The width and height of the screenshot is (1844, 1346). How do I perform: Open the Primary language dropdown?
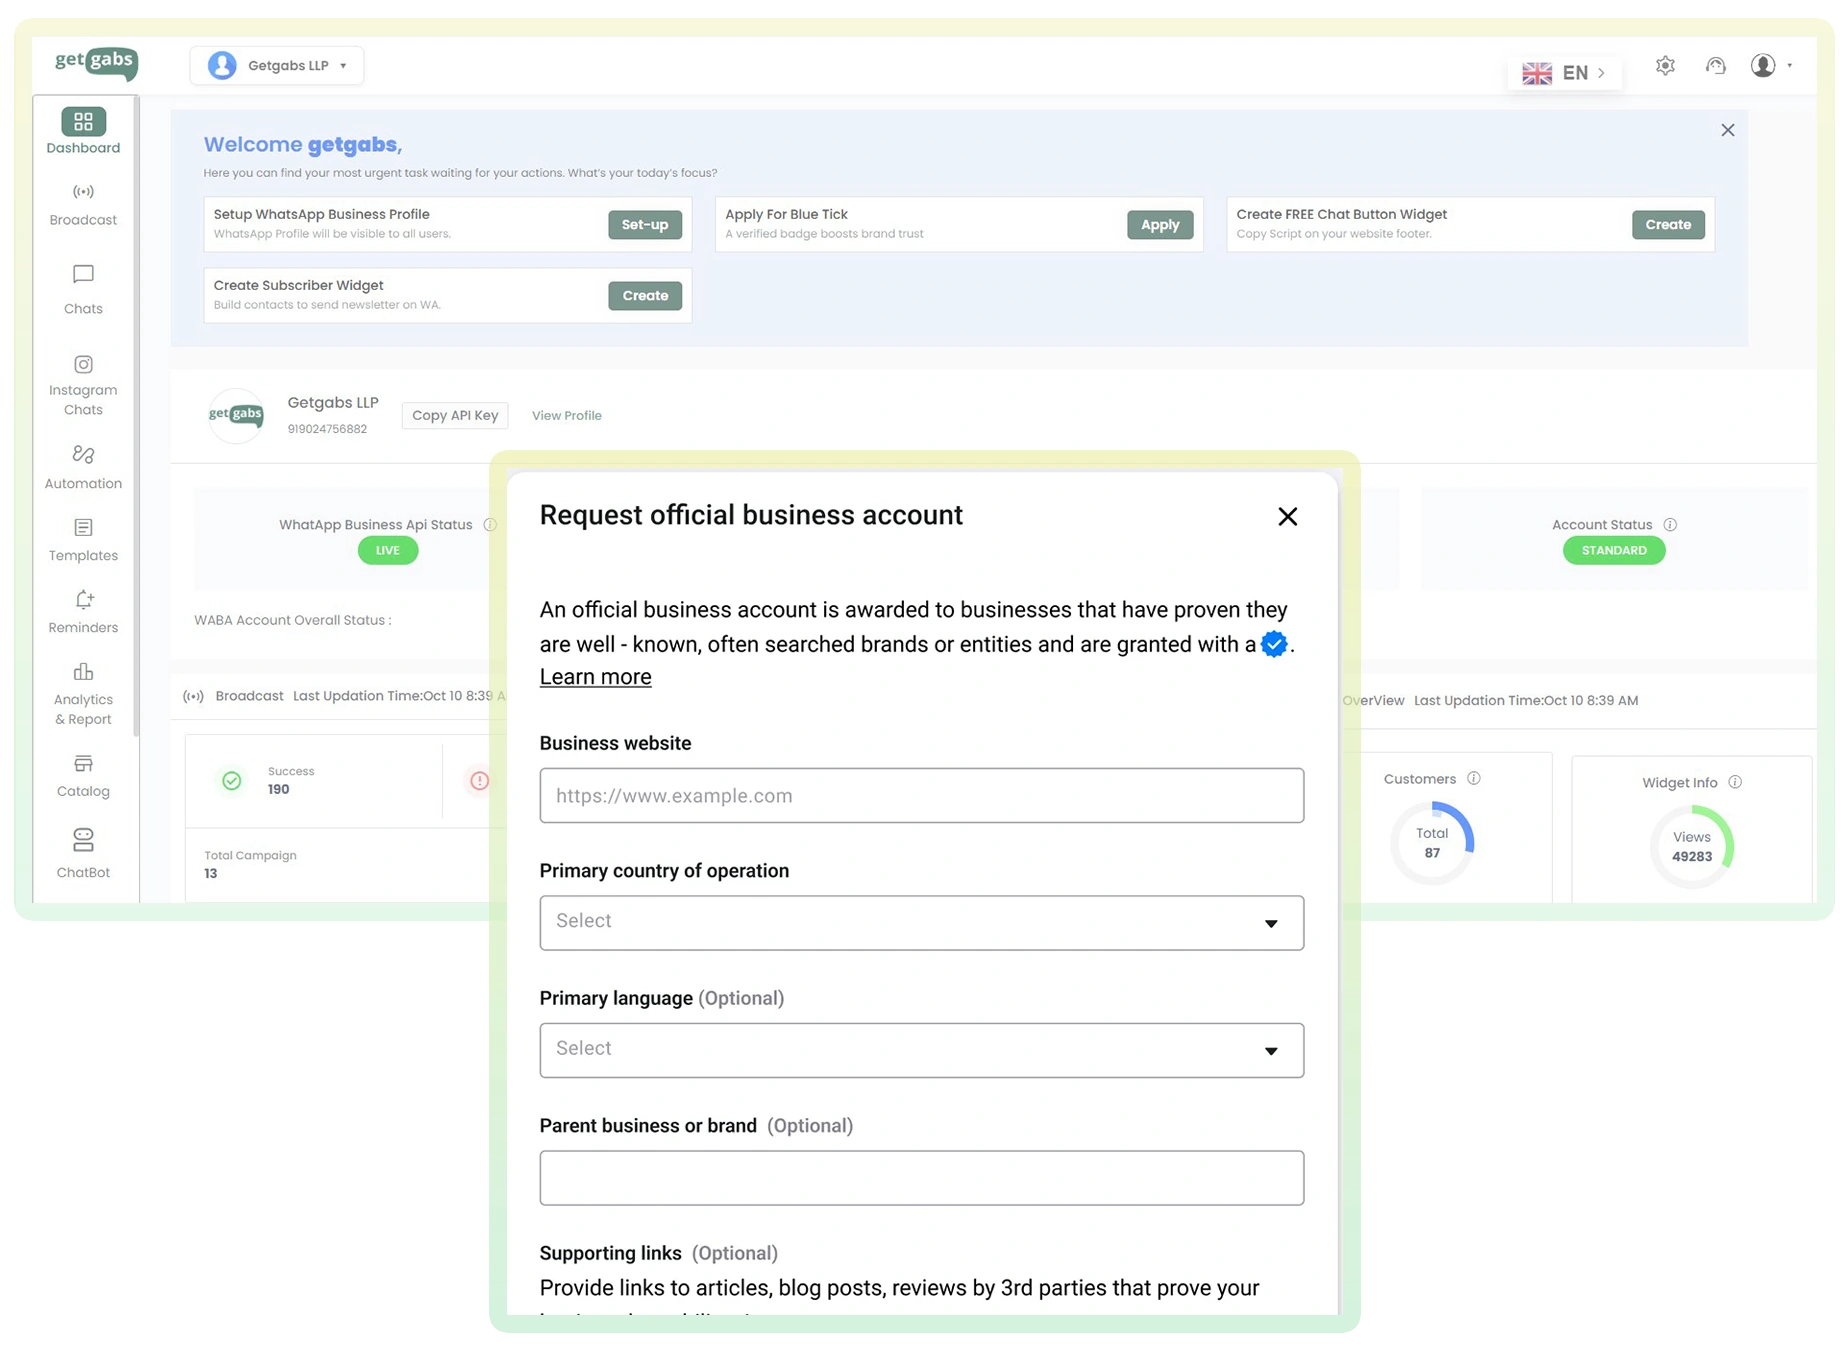point(921,1050)
